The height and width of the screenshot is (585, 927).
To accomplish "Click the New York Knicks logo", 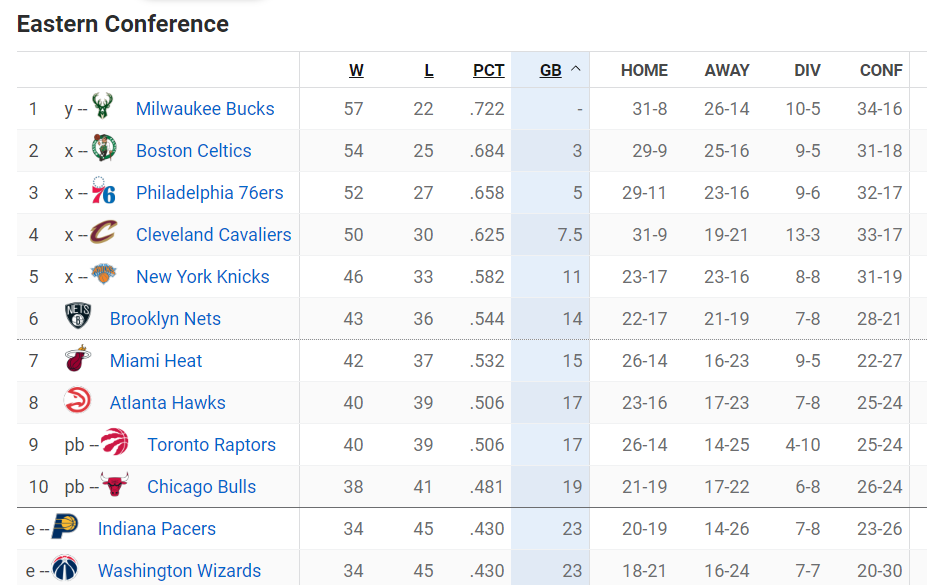I will pos(103,275).
